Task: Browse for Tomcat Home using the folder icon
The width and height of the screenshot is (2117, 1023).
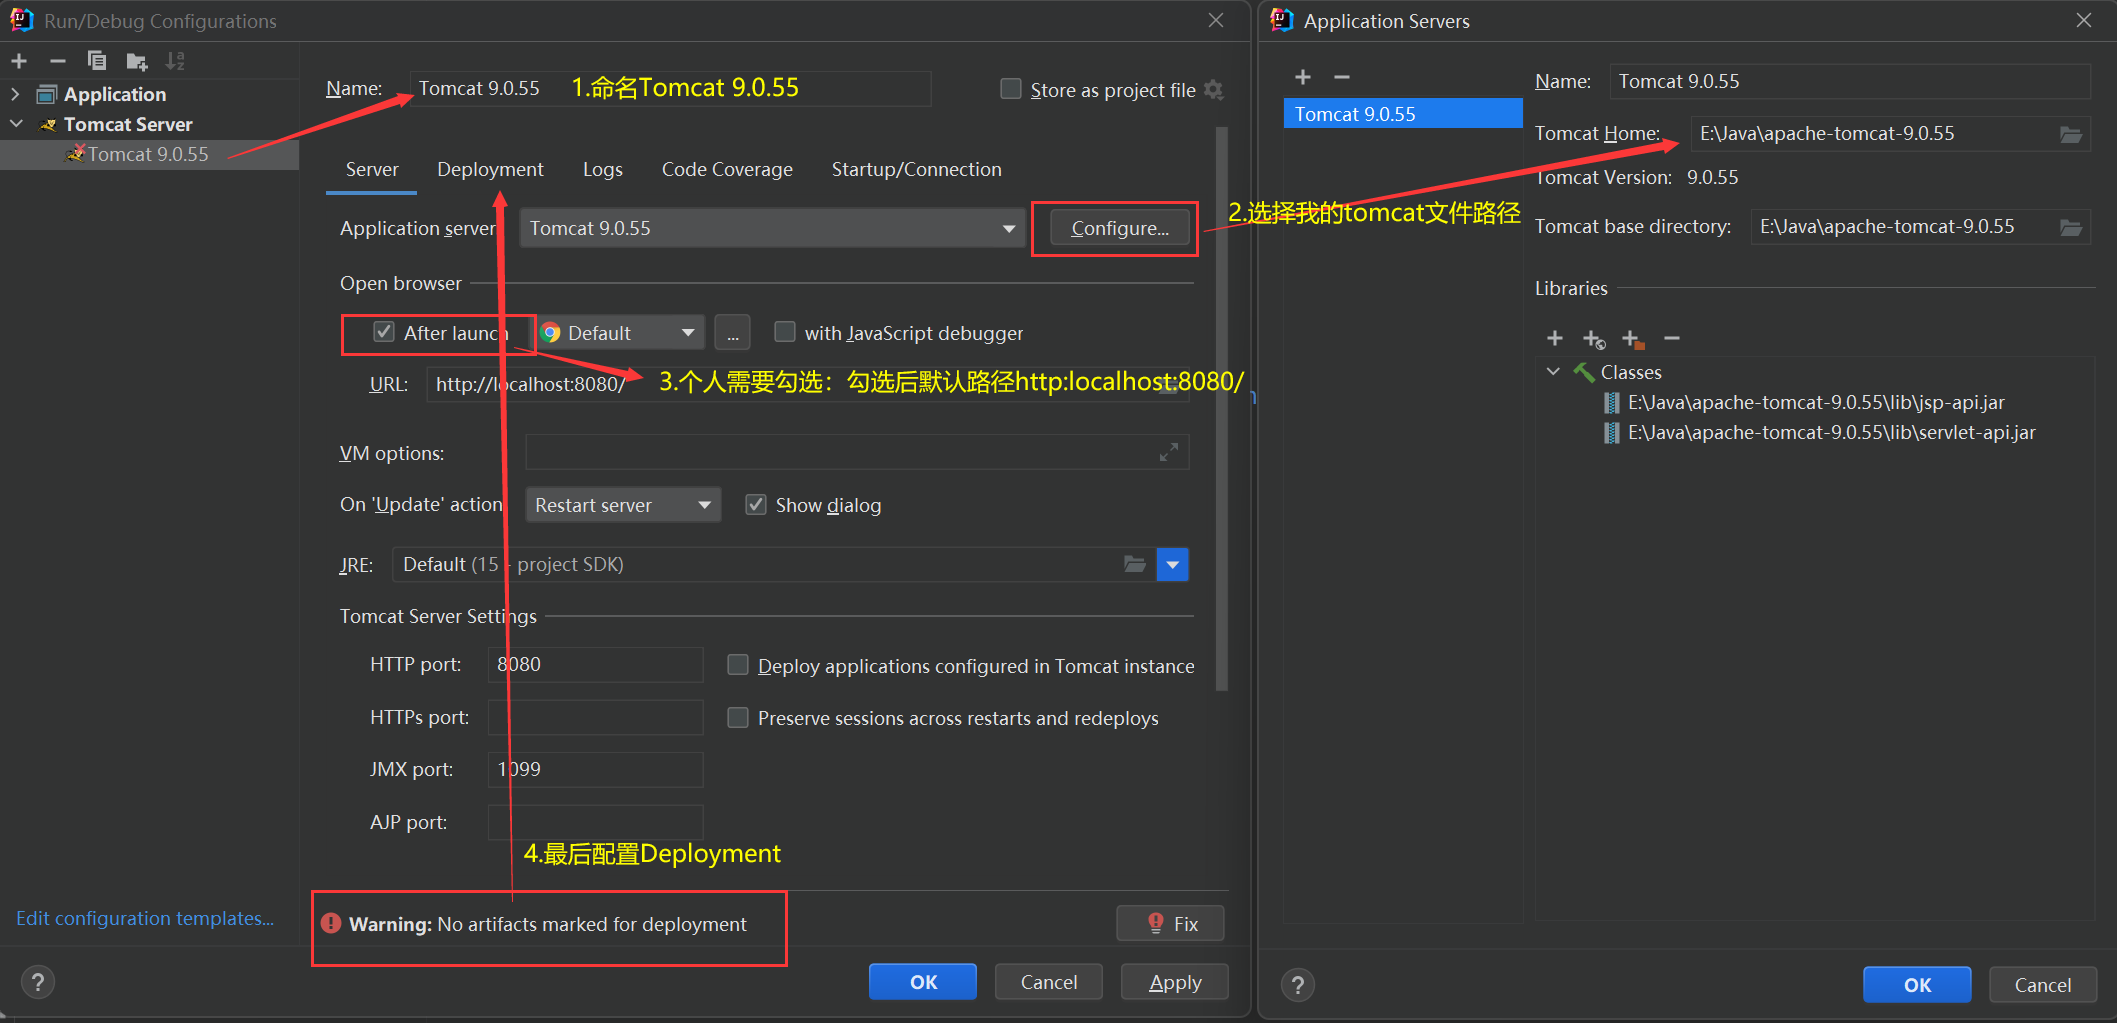Action: click(x=2070, y=133)
